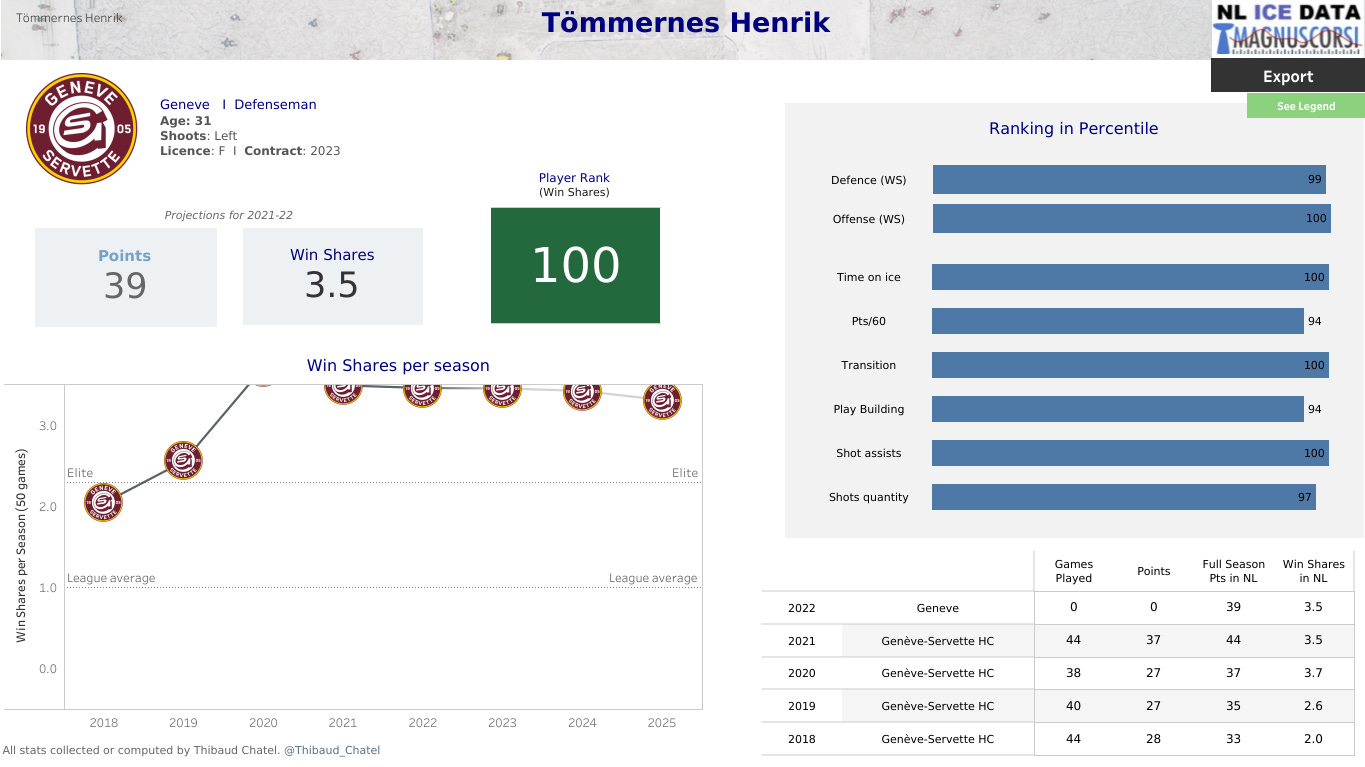The width and height of the screenshot is (1365, 767).
Task: Click the Contract: 2023 text
Action: tap(292, 151)
